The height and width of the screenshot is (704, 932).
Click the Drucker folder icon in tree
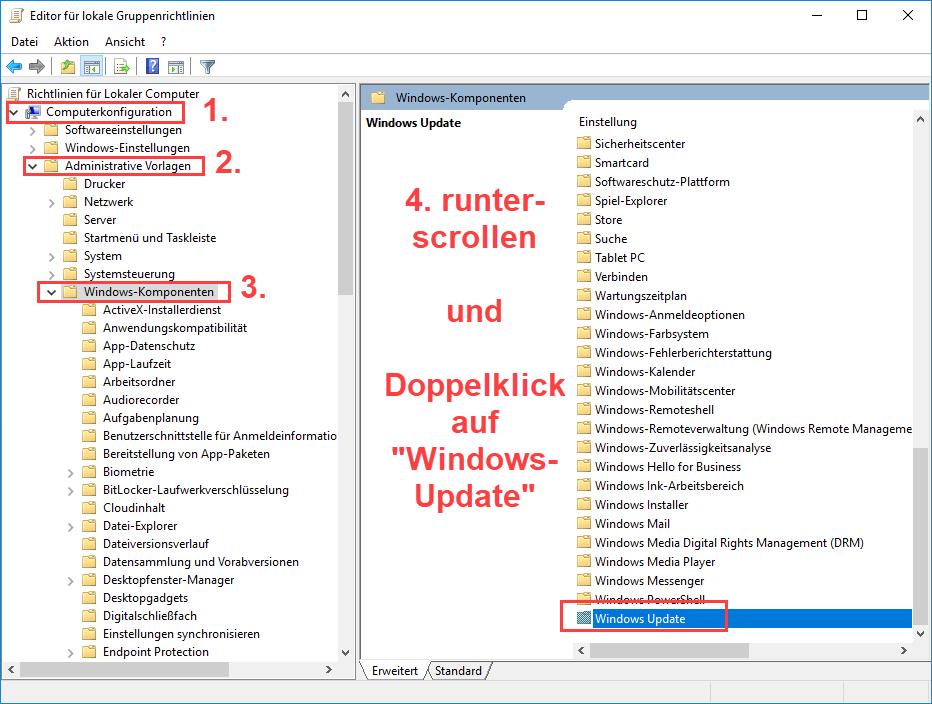[x=70, y=184]
